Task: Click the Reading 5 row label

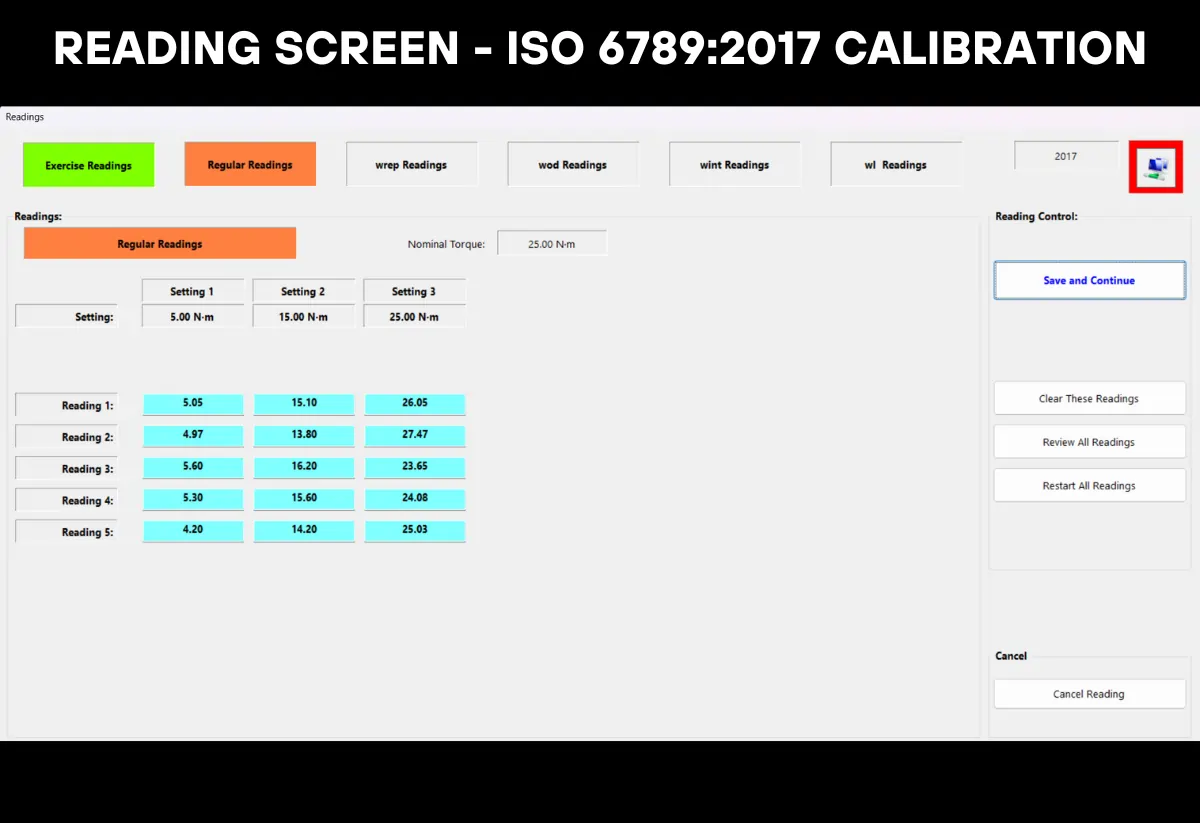Action: tap(66, 531)
